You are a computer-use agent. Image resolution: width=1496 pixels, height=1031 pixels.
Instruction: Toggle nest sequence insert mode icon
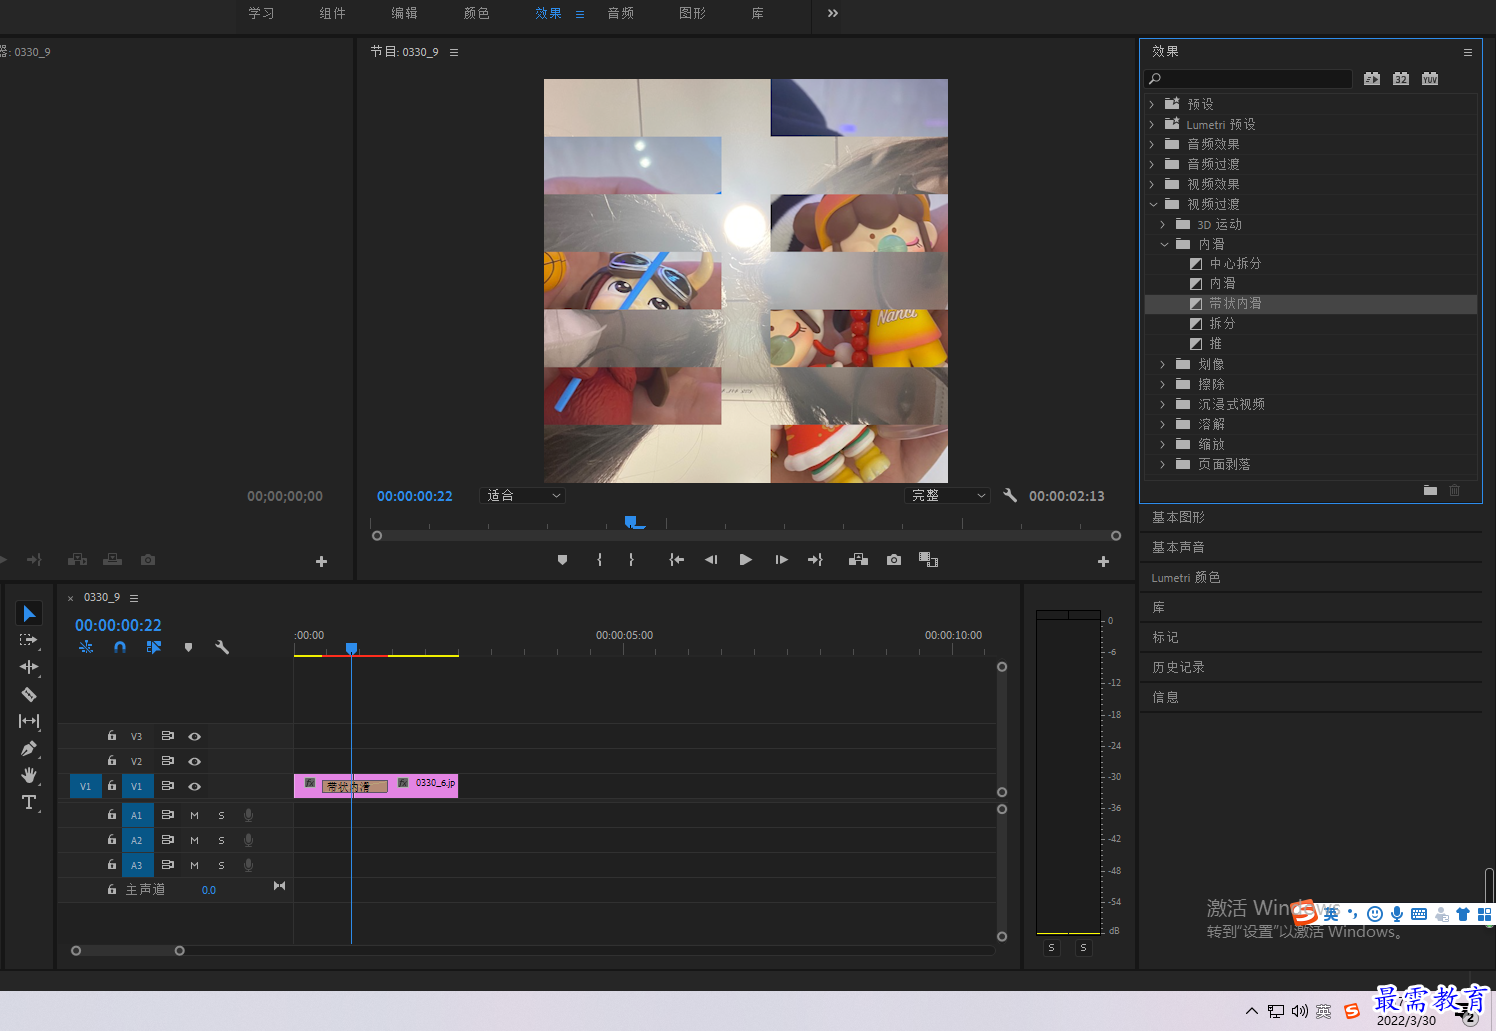pyautogui.click(x=86, y=647)
